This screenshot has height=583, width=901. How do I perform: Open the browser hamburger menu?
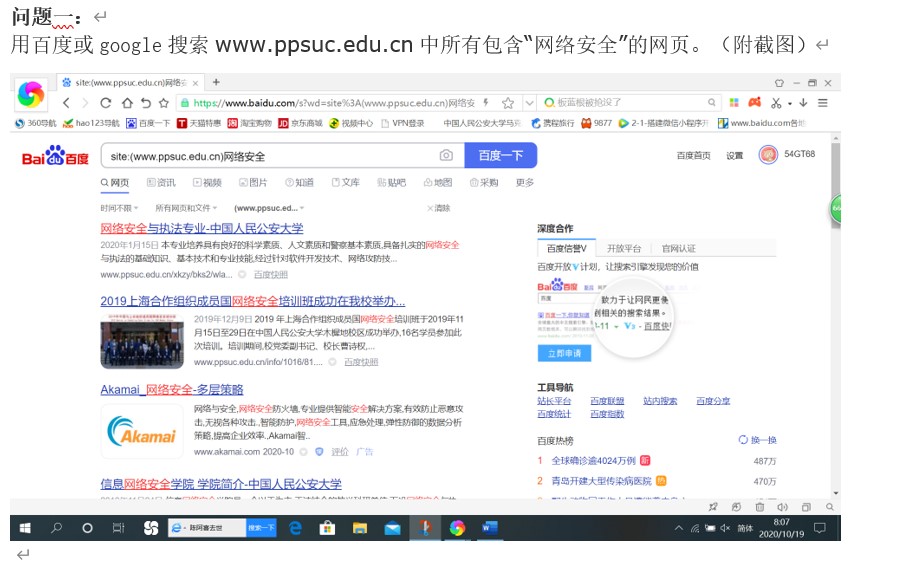(x=823, y=103)
